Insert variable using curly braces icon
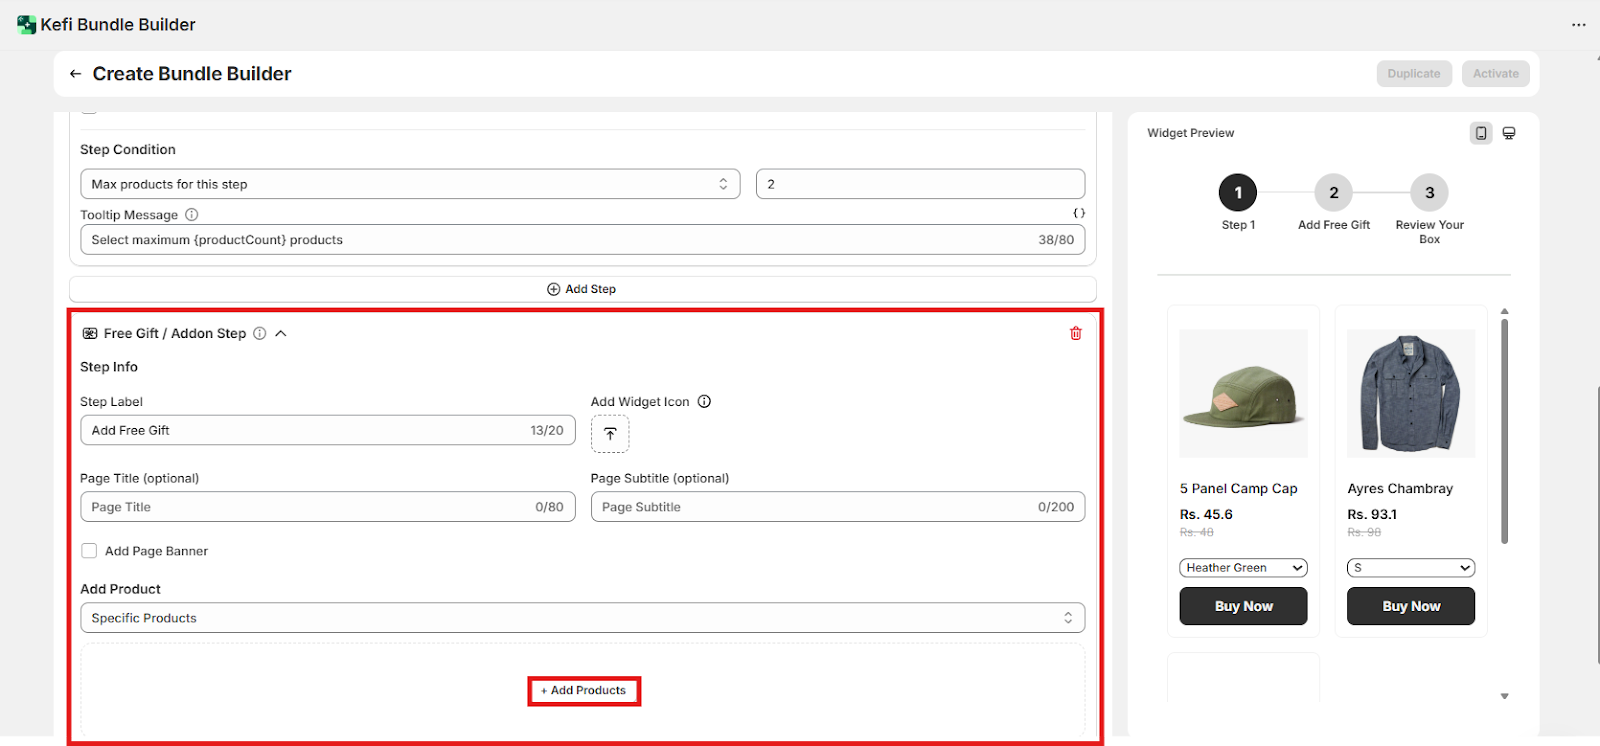1600x746 pixels. click(x=1079, y=213)
